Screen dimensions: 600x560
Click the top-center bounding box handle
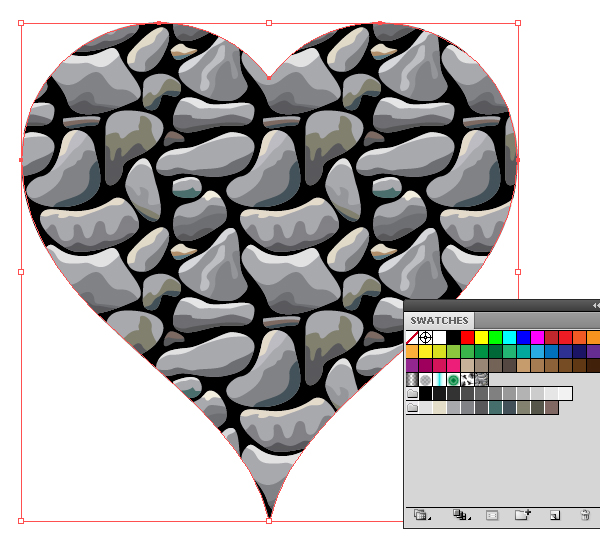(269, 23)
